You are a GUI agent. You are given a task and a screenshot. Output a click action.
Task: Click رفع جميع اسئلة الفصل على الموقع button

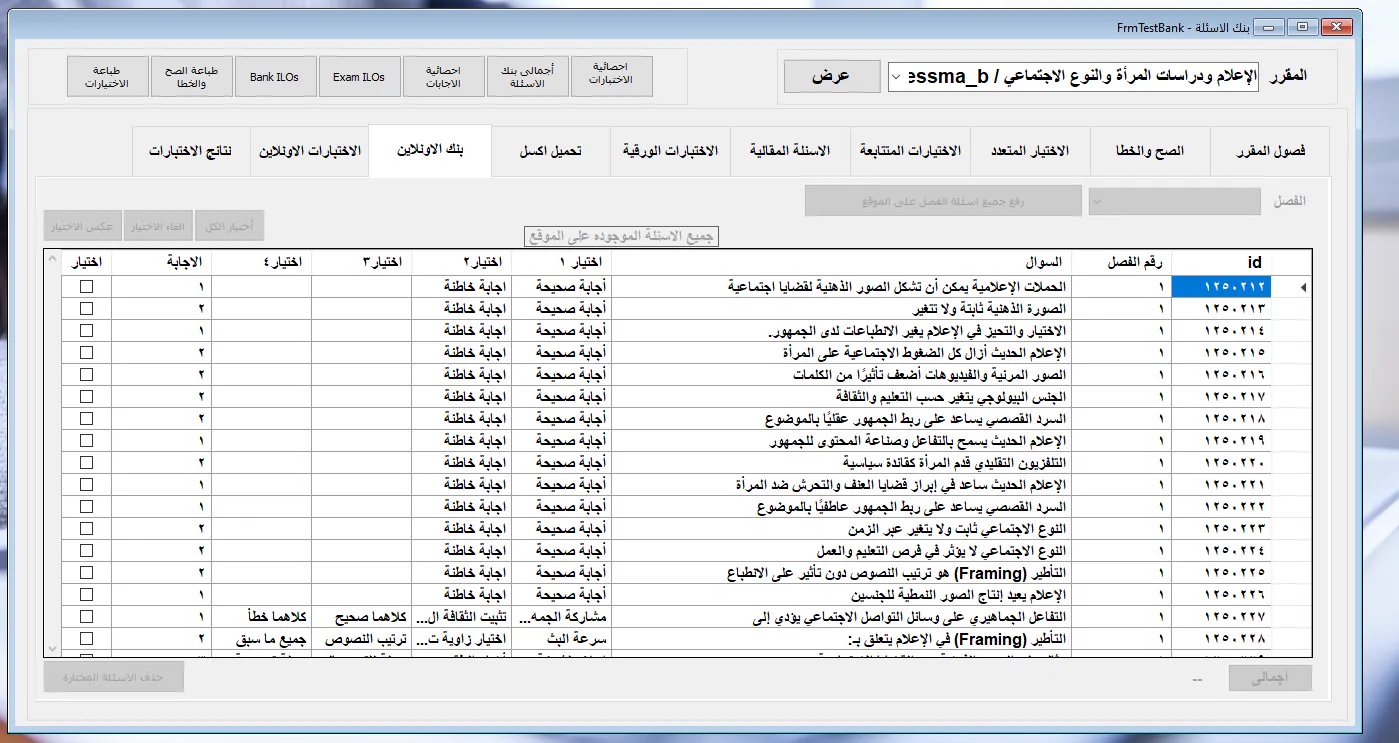(944, 201)
